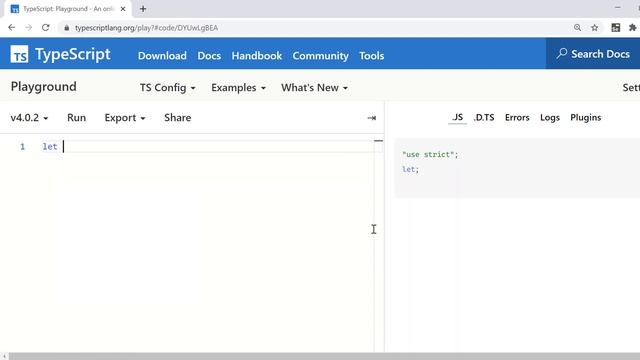Expand the Examples dropdown menu
This screenshot has width=640, height=360.
point(238,88)
